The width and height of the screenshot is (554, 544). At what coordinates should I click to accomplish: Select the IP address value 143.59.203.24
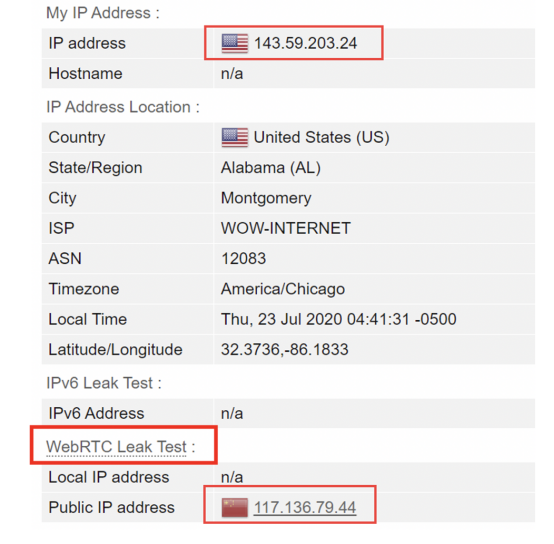(x=306, y=43)
